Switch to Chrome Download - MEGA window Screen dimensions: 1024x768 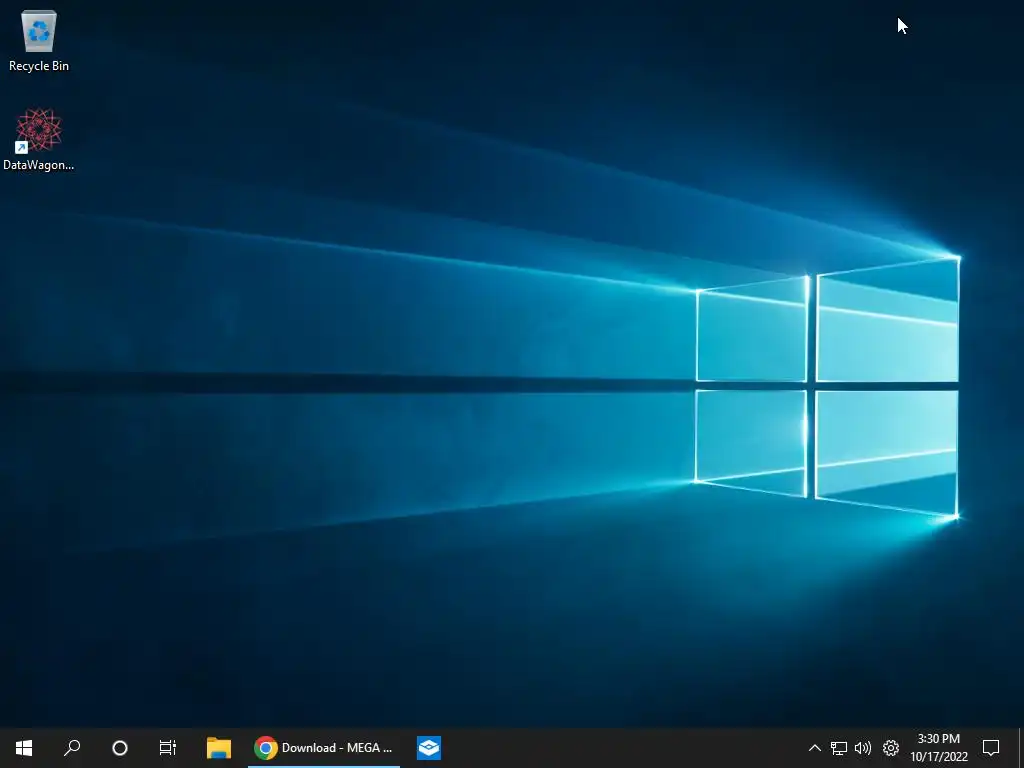point(324,748)
